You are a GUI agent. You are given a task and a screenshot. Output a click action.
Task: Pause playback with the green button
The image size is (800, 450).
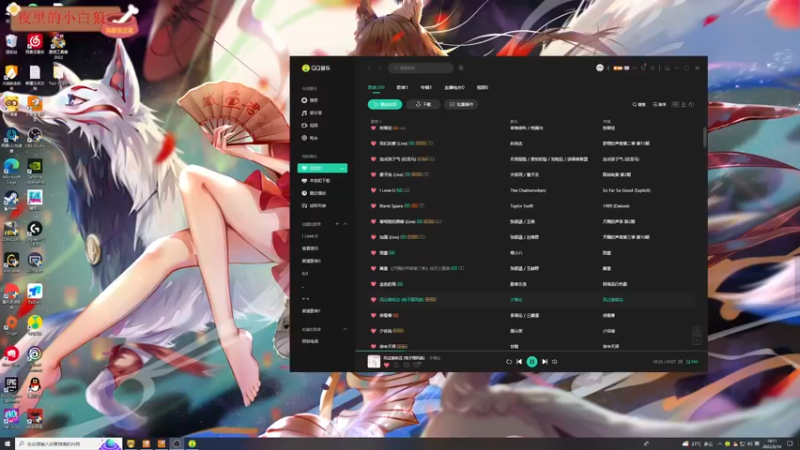(532, 362)
